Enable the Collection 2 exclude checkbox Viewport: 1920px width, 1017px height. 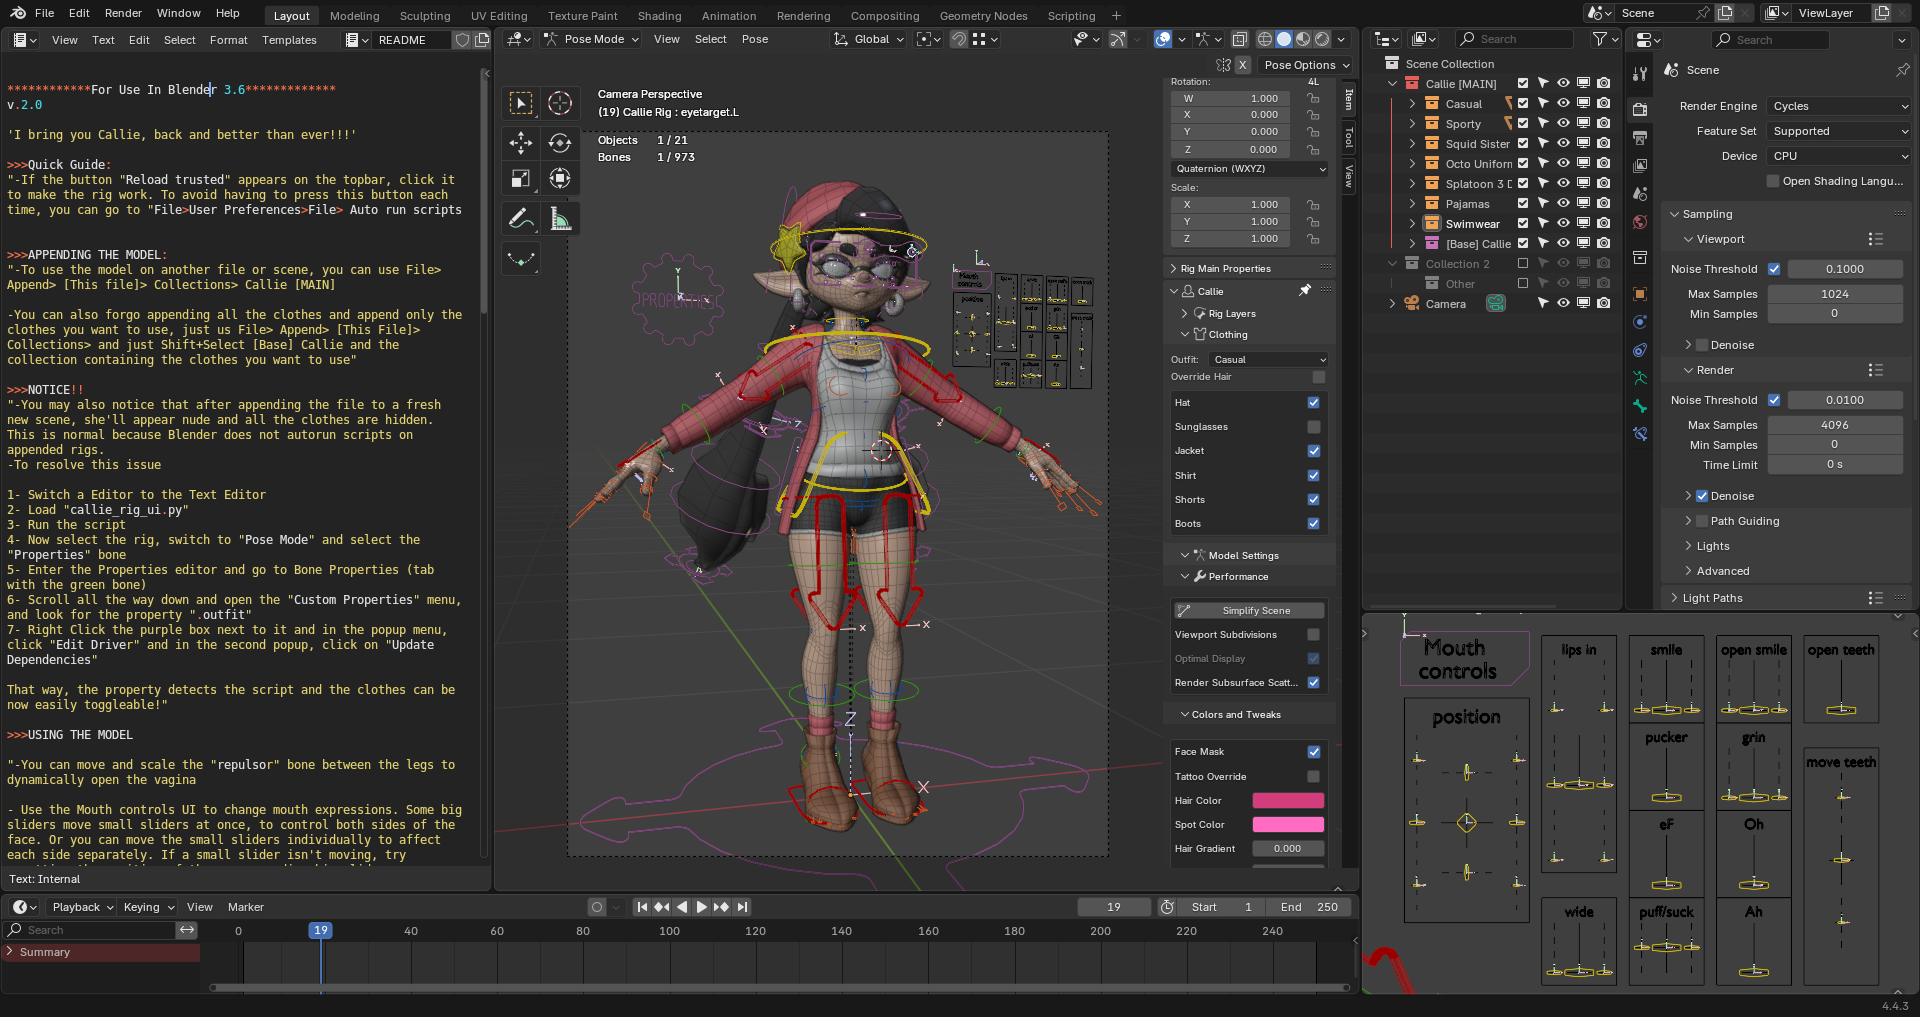click(1523, 263)
